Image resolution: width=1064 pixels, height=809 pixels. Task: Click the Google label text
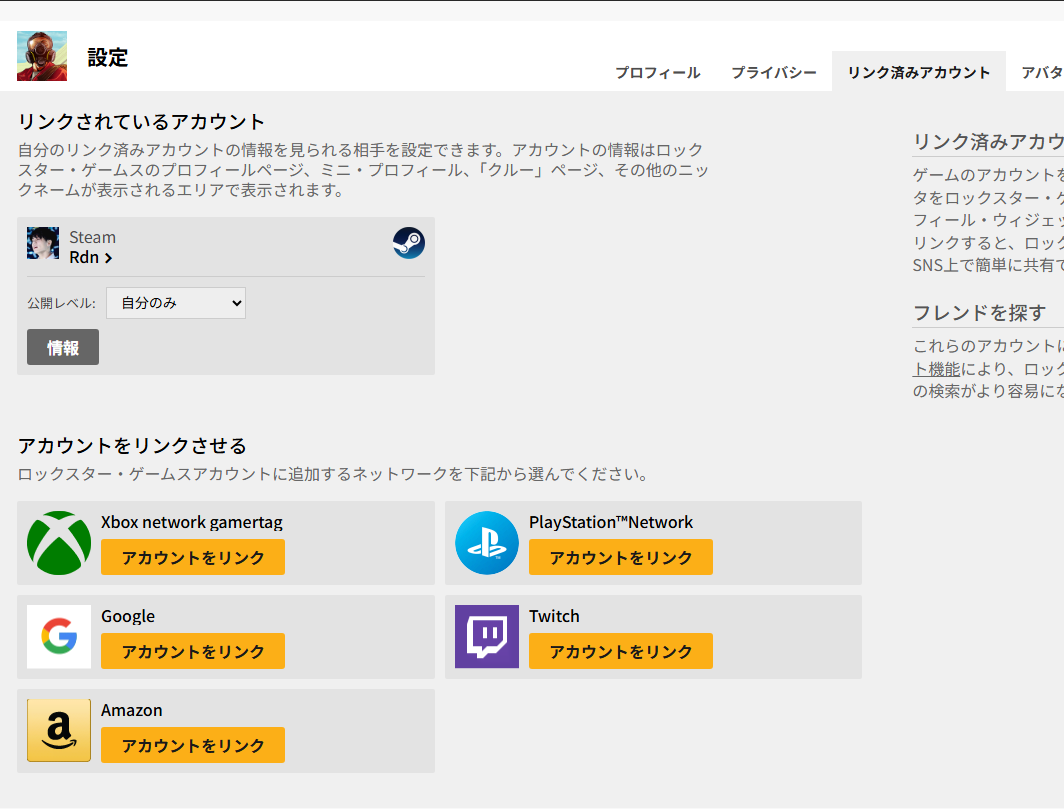128,616
